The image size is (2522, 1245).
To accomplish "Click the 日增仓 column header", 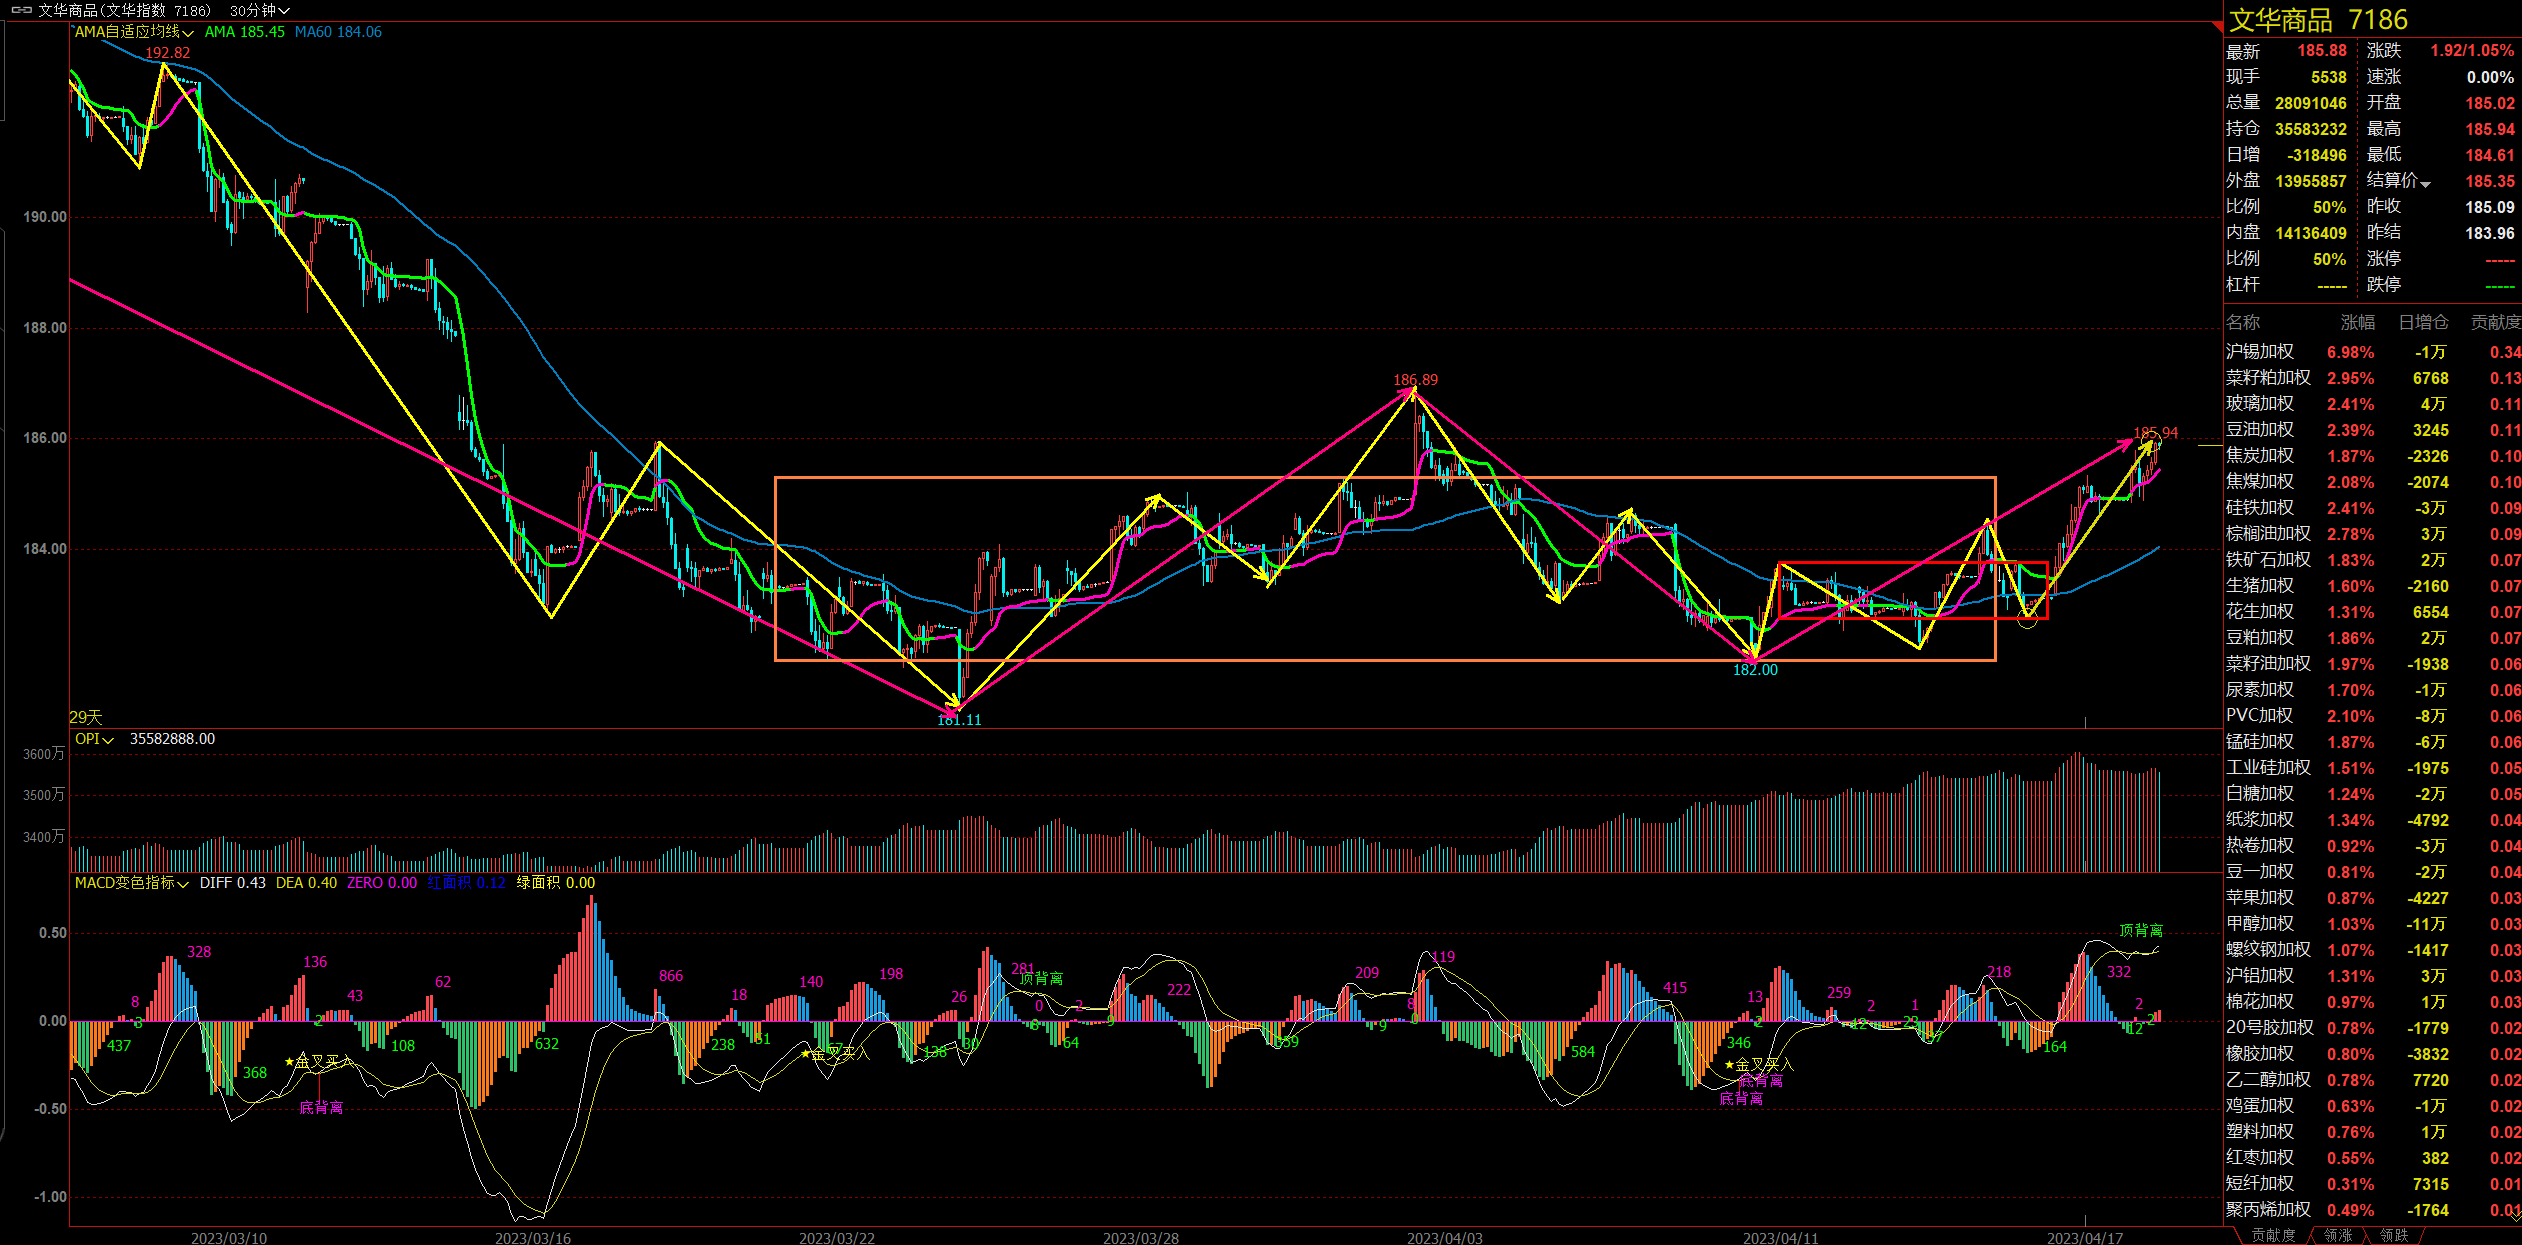I will click(2422, 322).
